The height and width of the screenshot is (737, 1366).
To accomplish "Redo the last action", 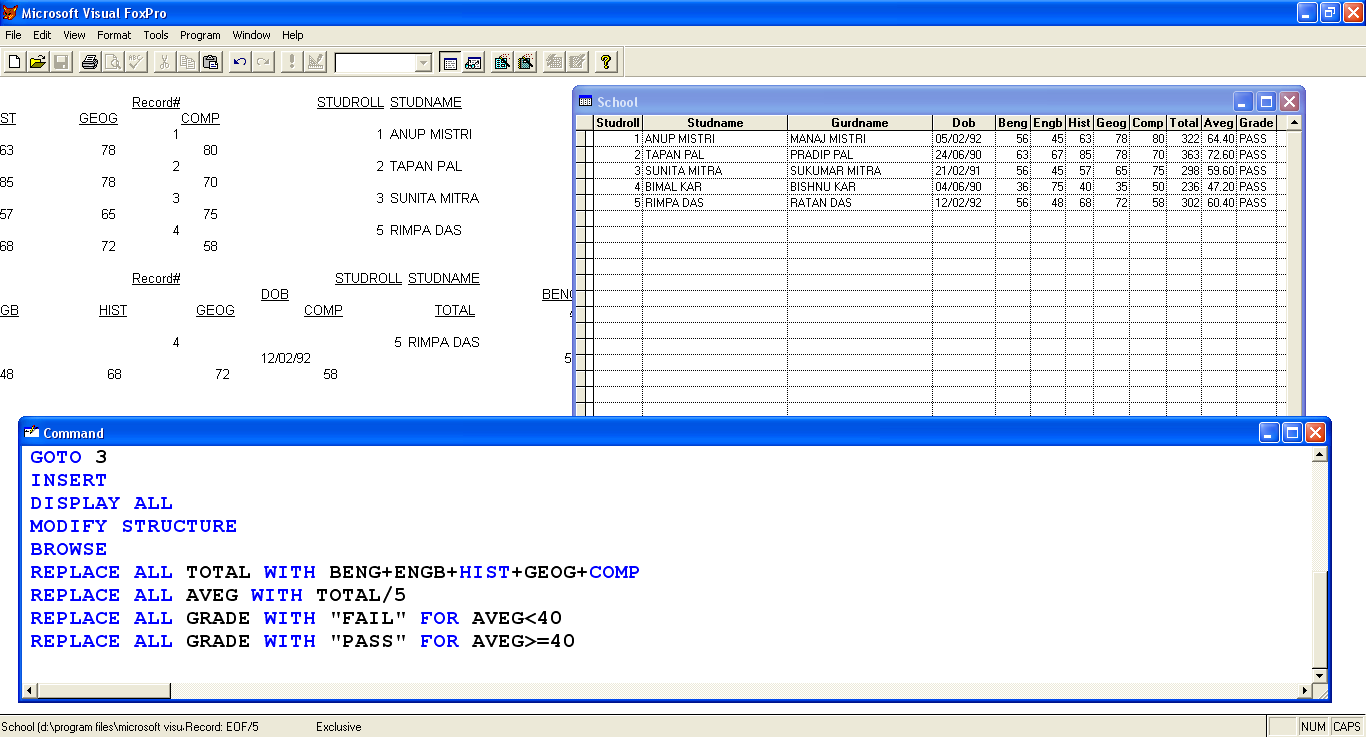I will pos(262,61).
